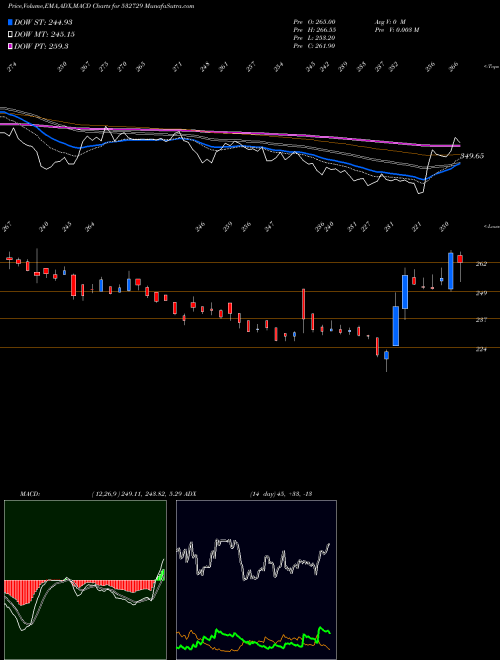
Task: Select the 'Pre L: 253.20' low value
Action: tap(314, 37)
